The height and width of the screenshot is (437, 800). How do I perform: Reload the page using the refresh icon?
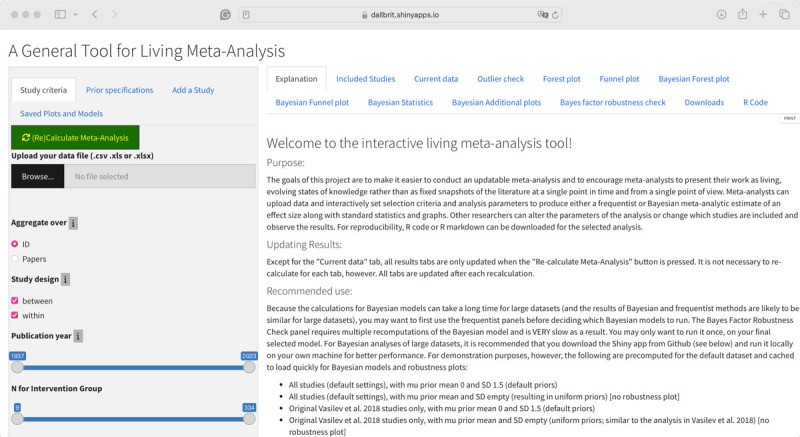555,15
